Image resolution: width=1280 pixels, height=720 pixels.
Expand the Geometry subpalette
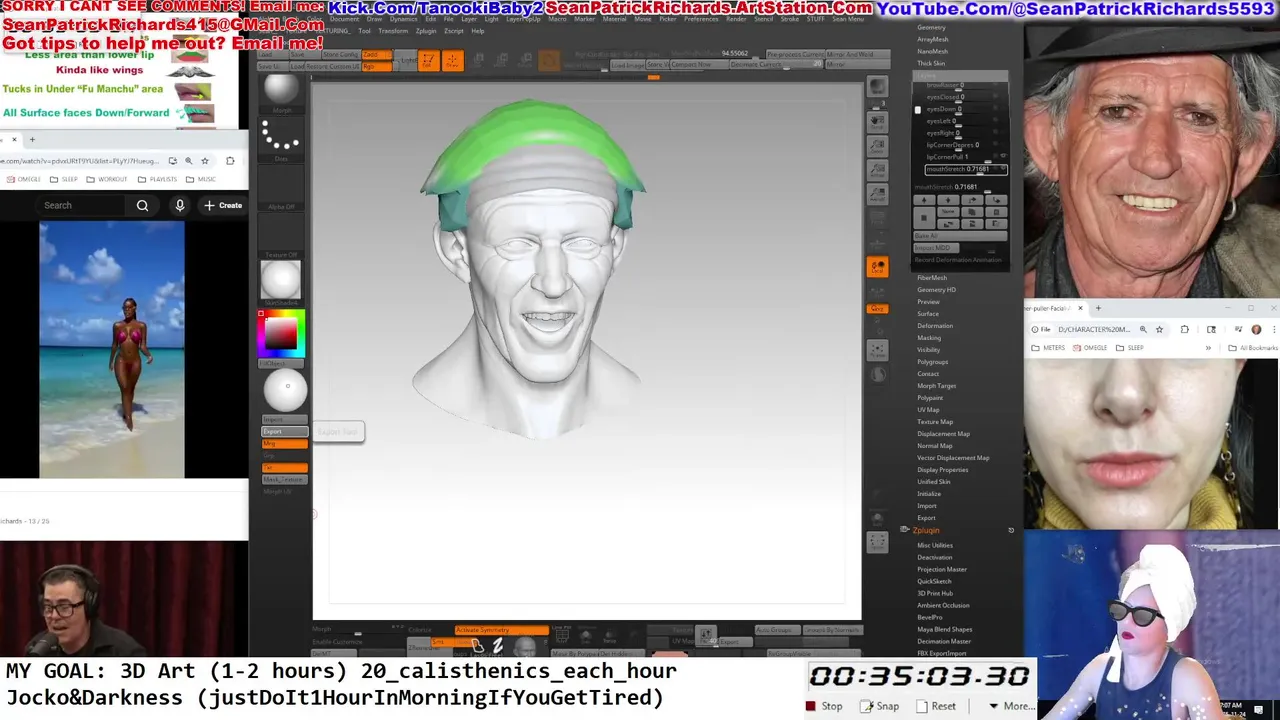pyautogui.click(x=931, y=27)
